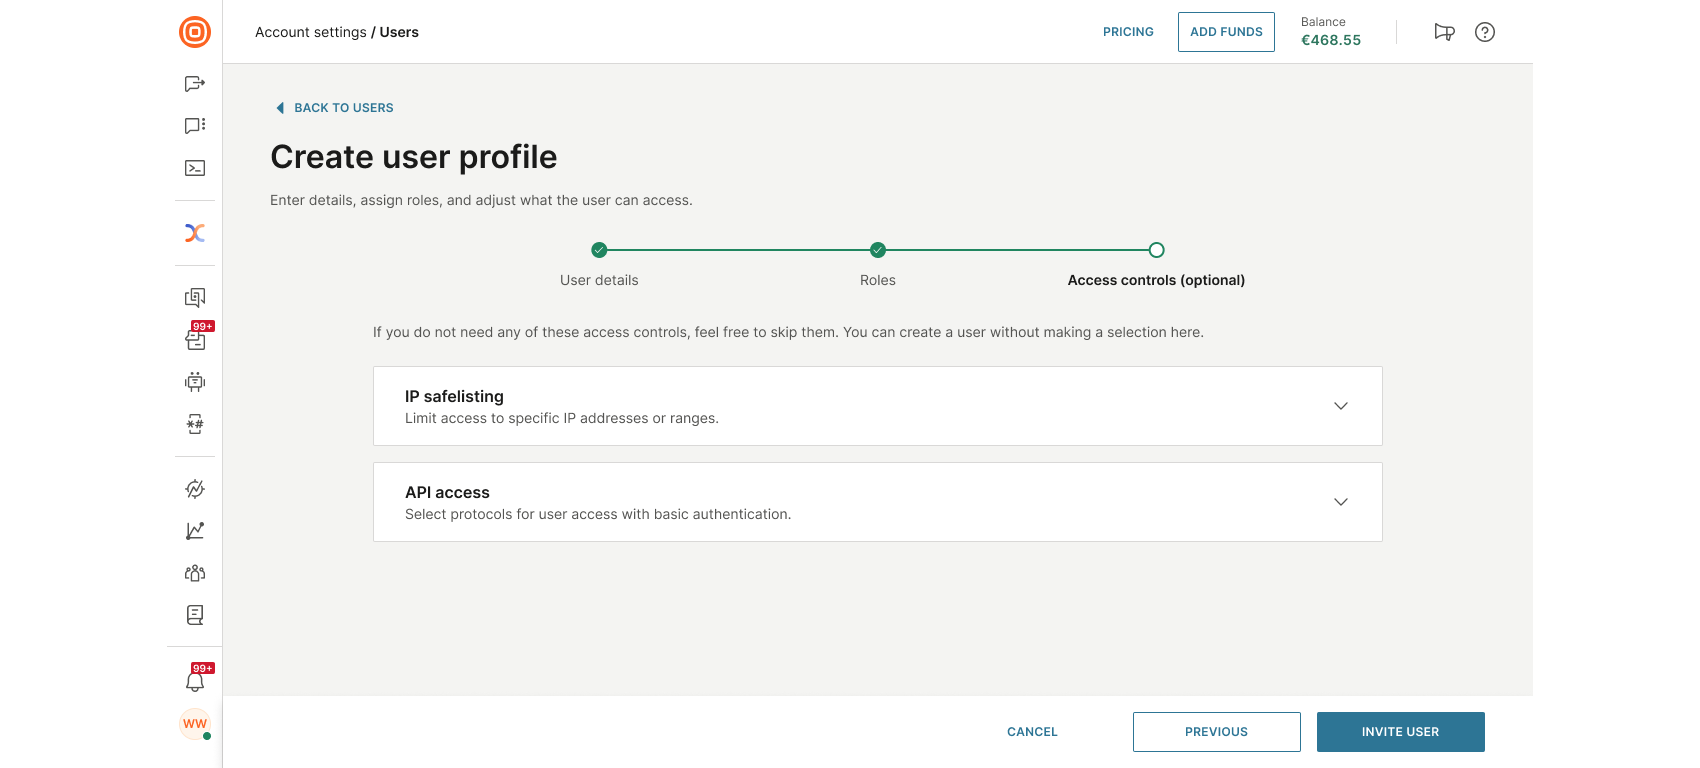The width and height of the screenshot is (1700, 768).
Task: Go to the User details step circle
Action: tap(599, 250)
